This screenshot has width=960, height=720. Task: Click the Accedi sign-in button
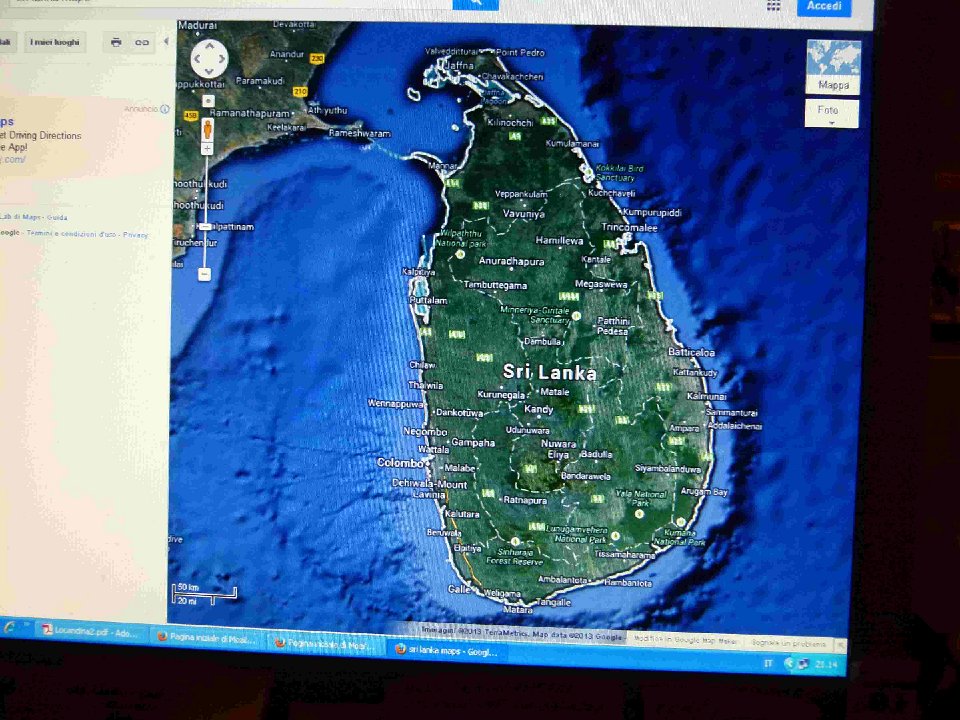[x=824, y=6]
